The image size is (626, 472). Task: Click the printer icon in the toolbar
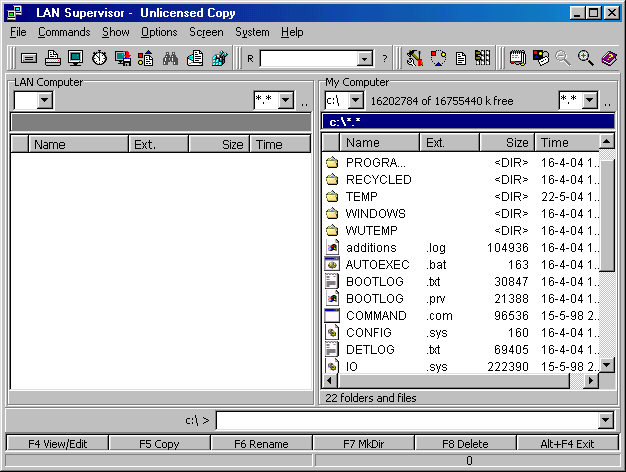(53, 59)
